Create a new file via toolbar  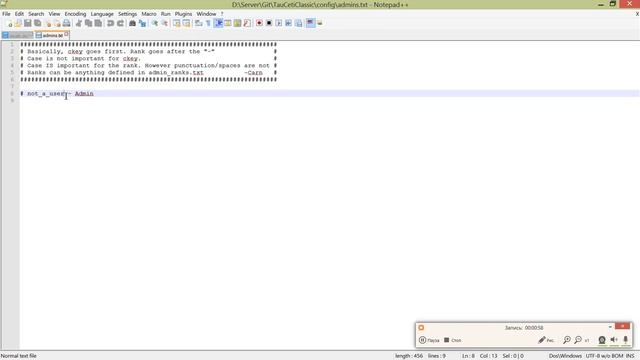click(9, 23)
